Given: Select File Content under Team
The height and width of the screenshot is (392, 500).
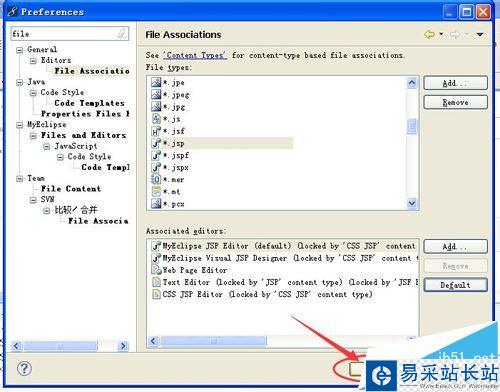Looking at the screenshot, I should pyautogui.click(x=71, y=189).
